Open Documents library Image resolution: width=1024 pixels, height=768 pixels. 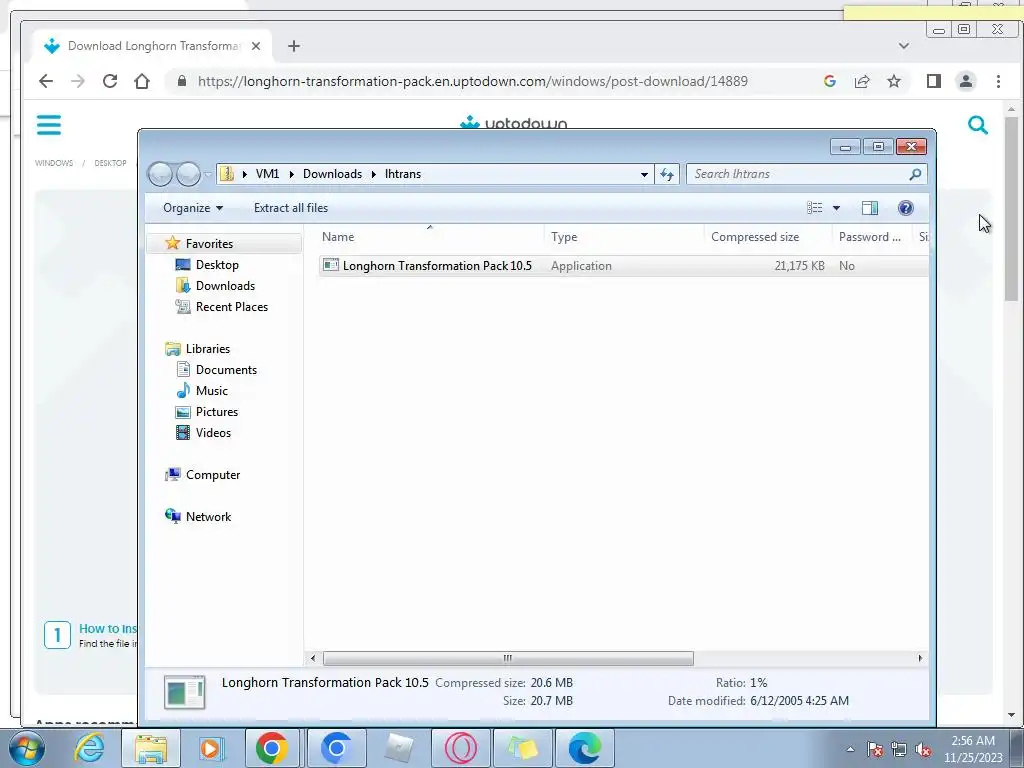point(226,370)
